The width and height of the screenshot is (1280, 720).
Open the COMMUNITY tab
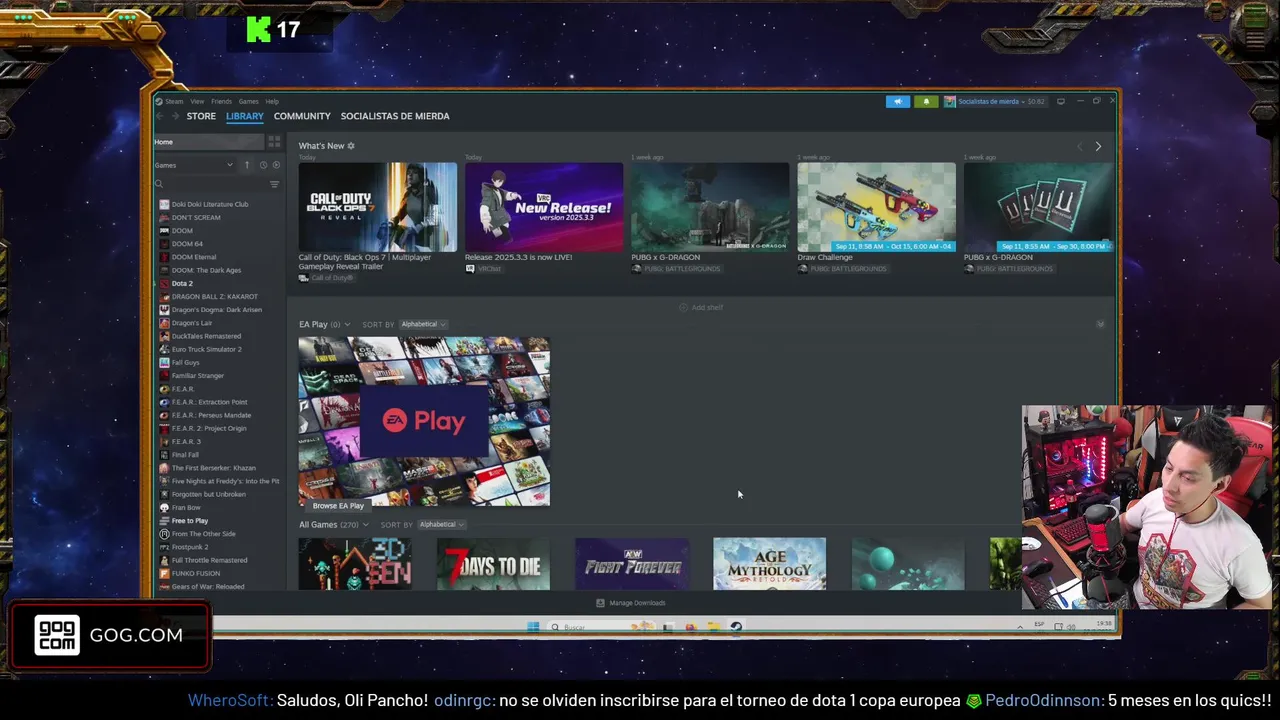[x=302, y=116]
